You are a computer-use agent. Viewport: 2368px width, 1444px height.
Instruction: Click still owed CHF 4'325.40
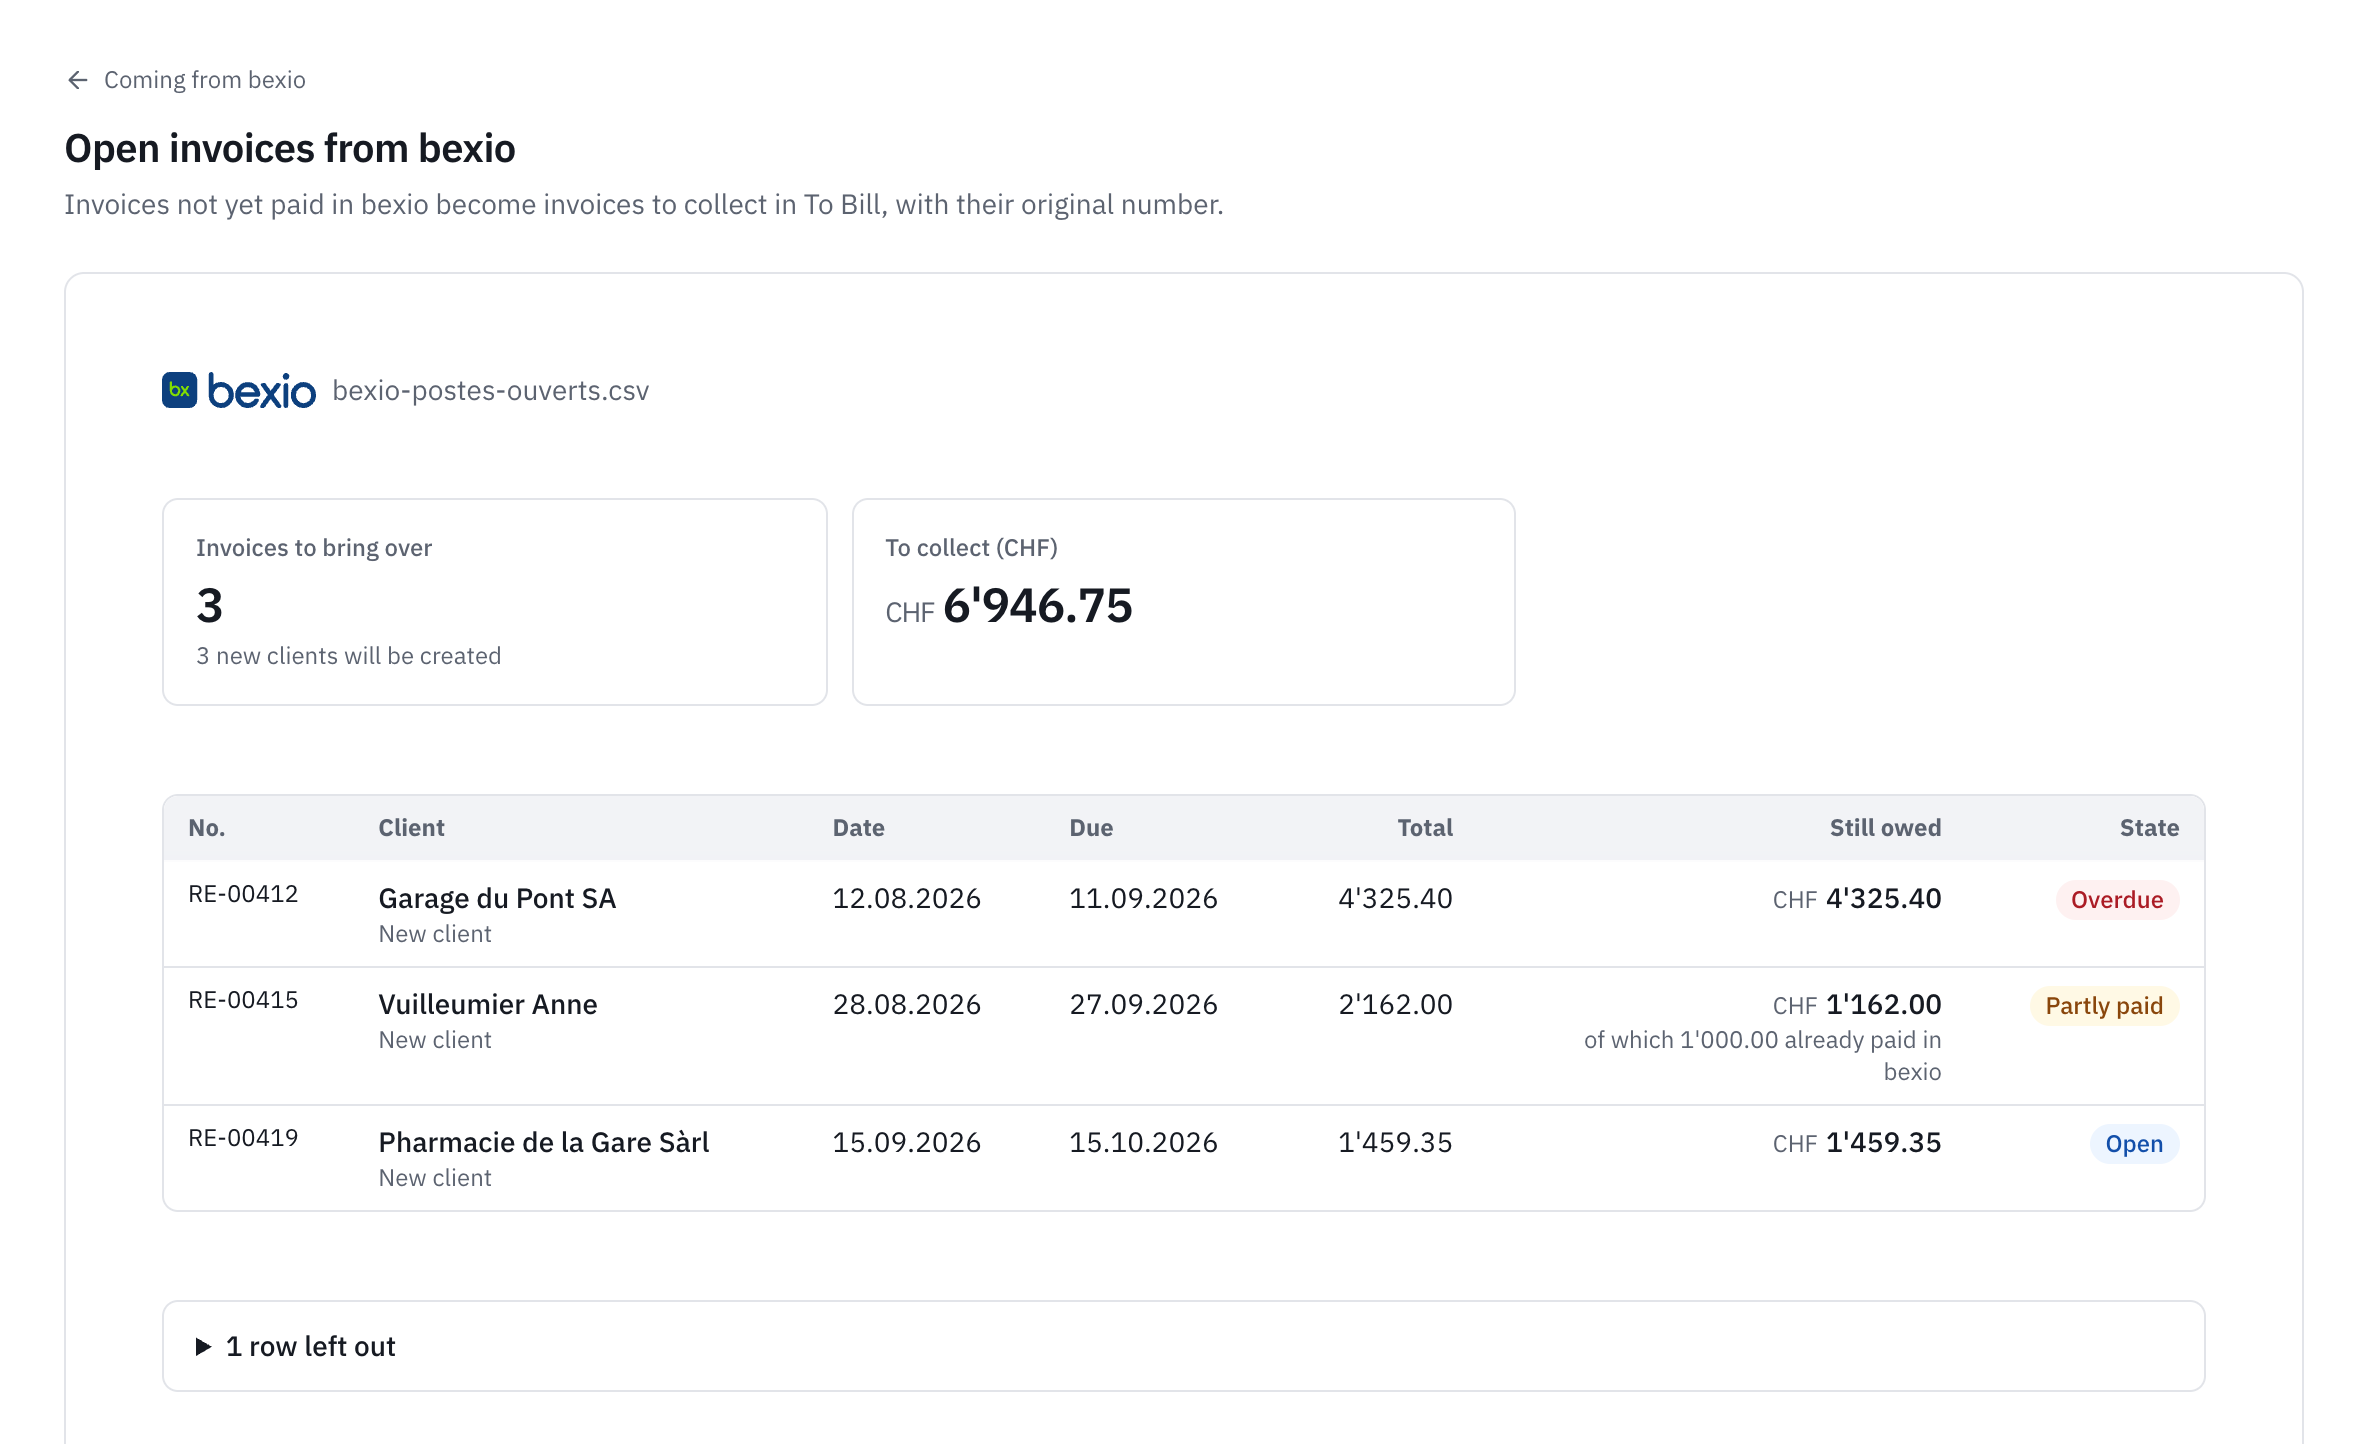coord(1857,898)
